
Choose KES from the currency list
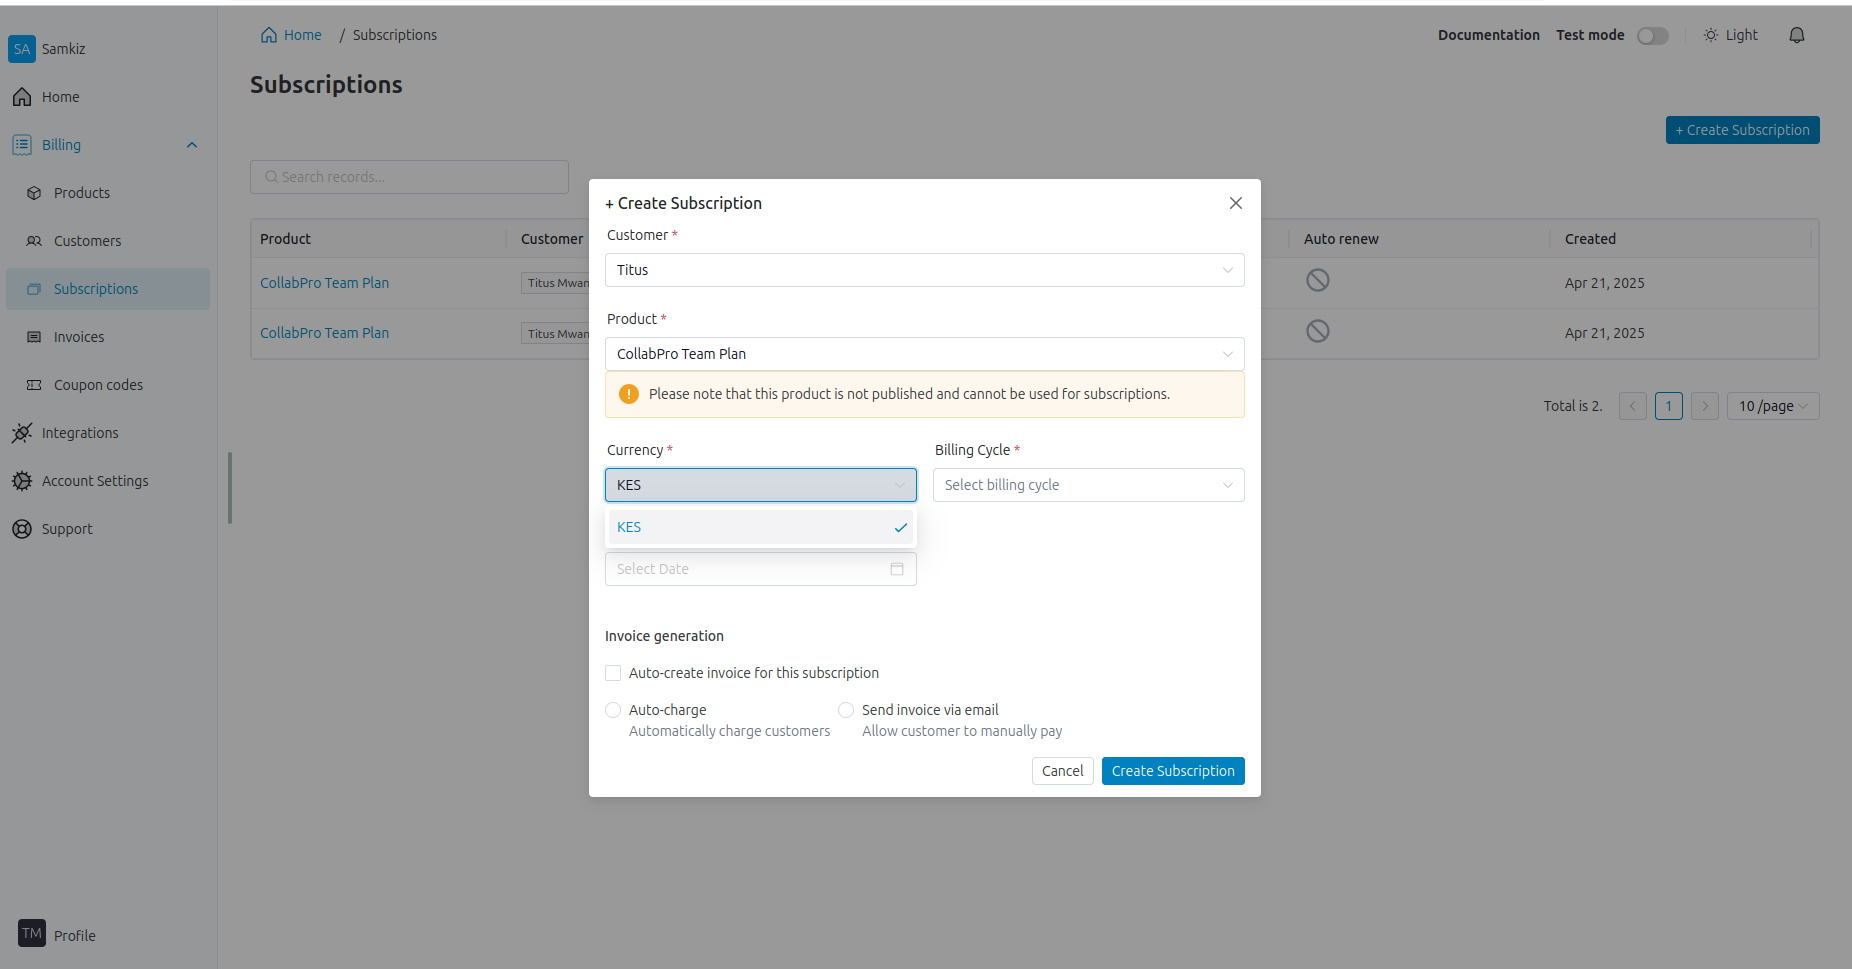760,527
